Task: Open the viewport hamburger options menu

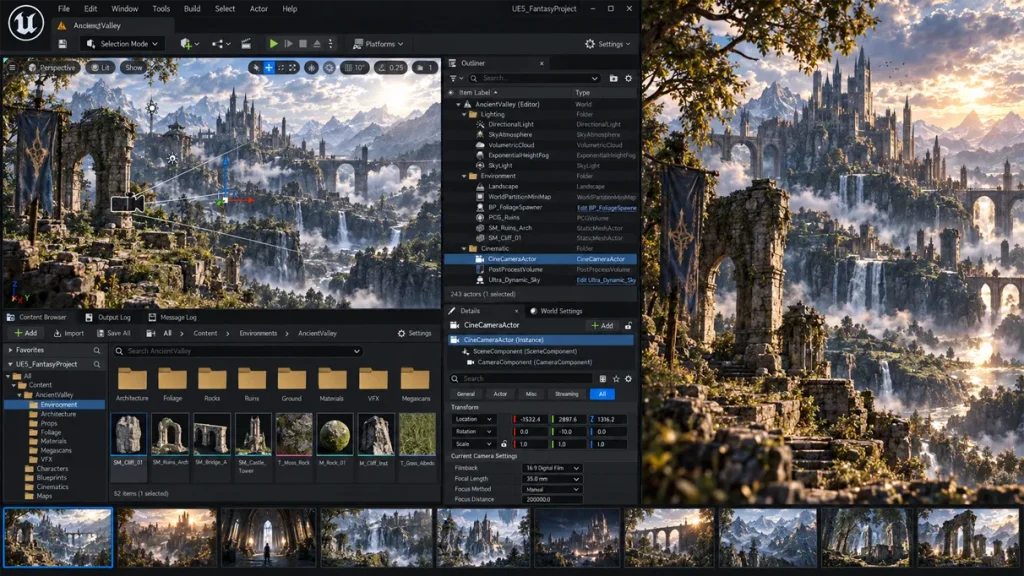Action: [x=12, y=67]
